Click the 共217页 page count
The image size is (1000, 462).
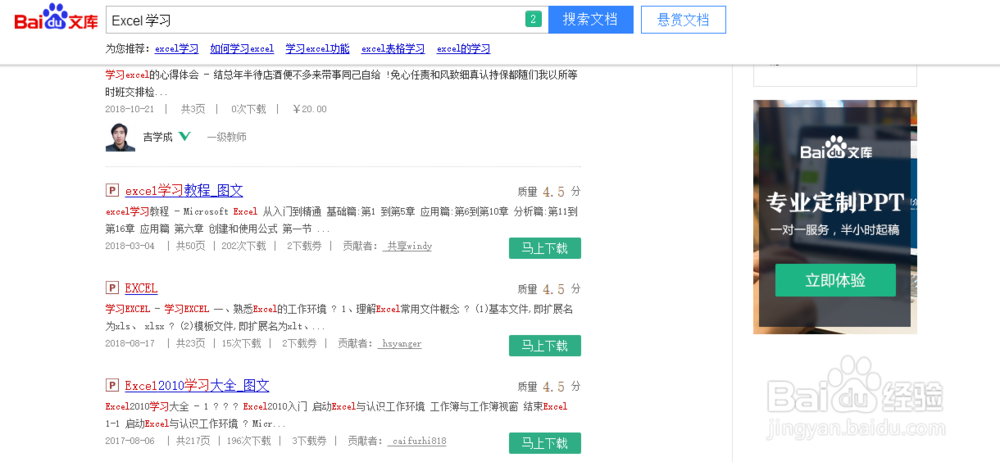(193, 441)
